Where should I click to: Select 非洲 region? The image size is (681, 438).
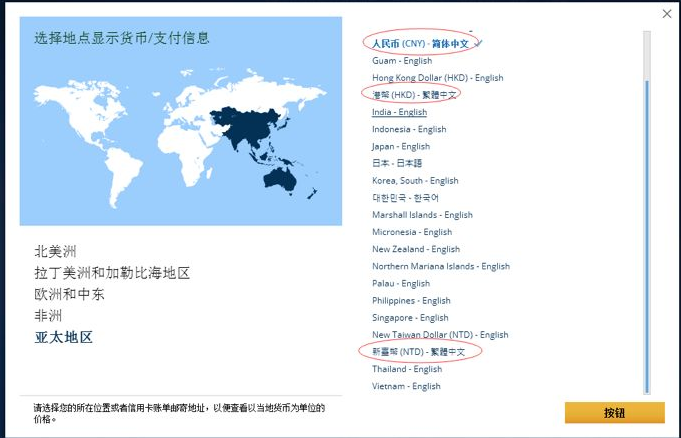tap(48, 316)
